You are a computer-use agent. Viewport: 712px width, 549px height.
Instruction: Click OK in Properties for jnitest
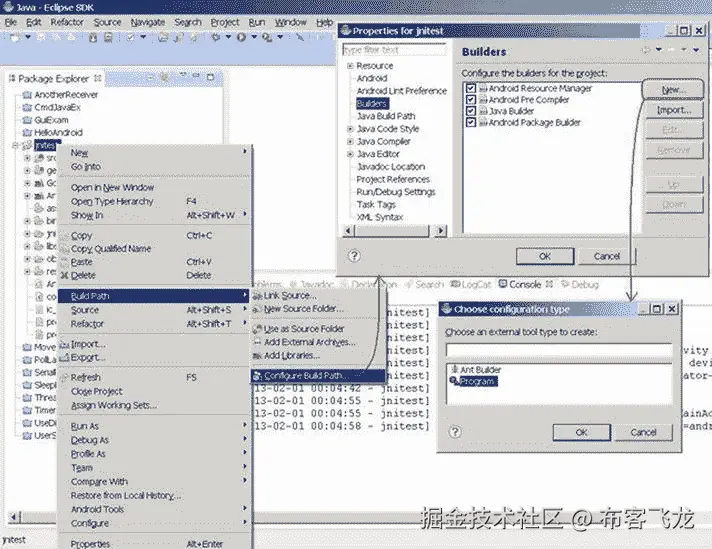tap(545, 256)
